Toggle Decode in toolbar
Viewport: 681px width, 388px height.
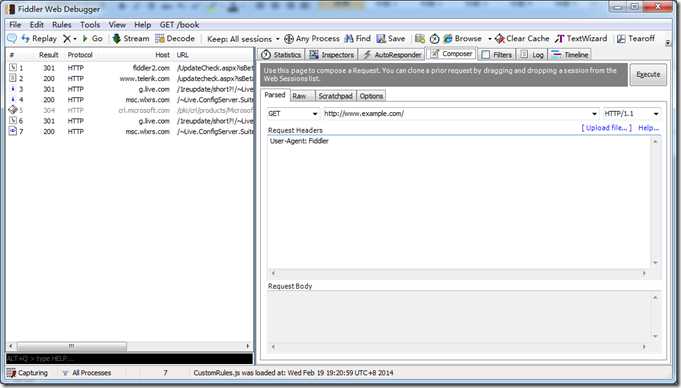click(x=175, y=39)
